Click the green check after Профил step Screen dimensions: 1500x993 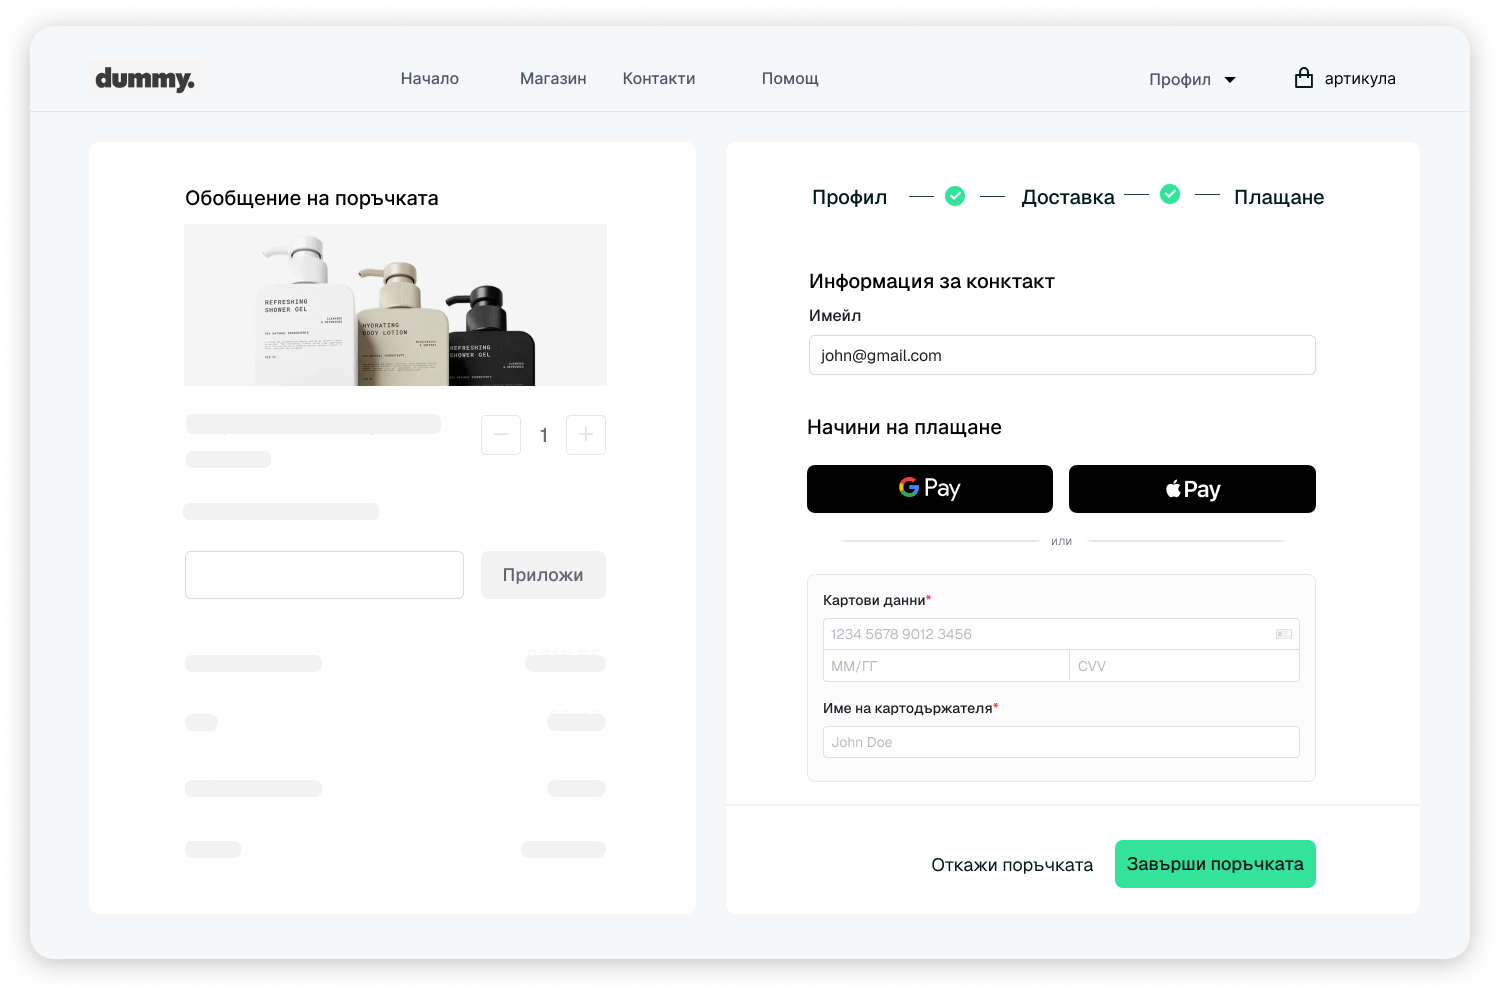955,196
